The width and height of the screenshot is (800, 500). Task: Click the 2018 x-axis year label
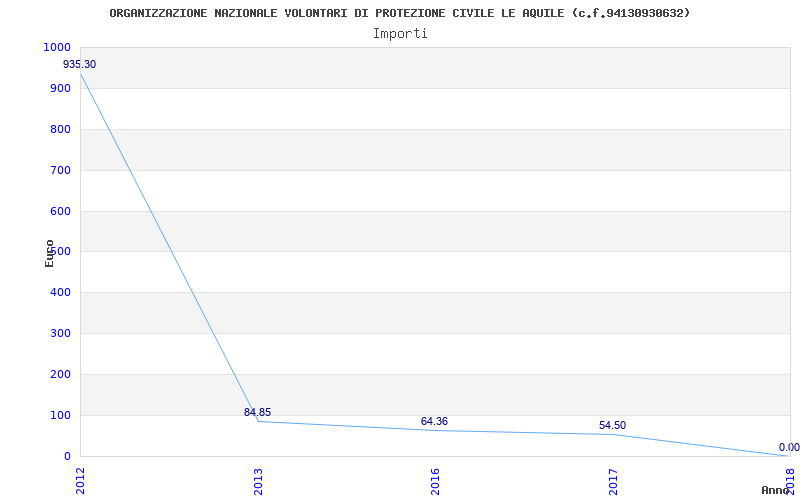(x=790, y=479)
